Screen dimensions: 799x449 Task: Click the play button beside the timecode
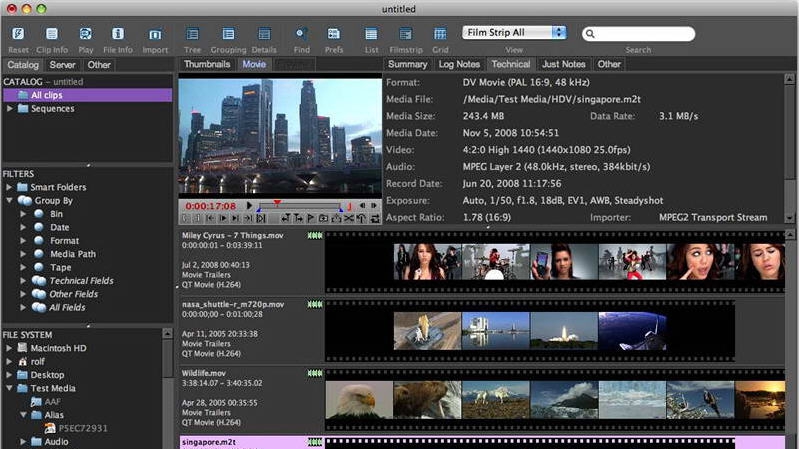249,205
